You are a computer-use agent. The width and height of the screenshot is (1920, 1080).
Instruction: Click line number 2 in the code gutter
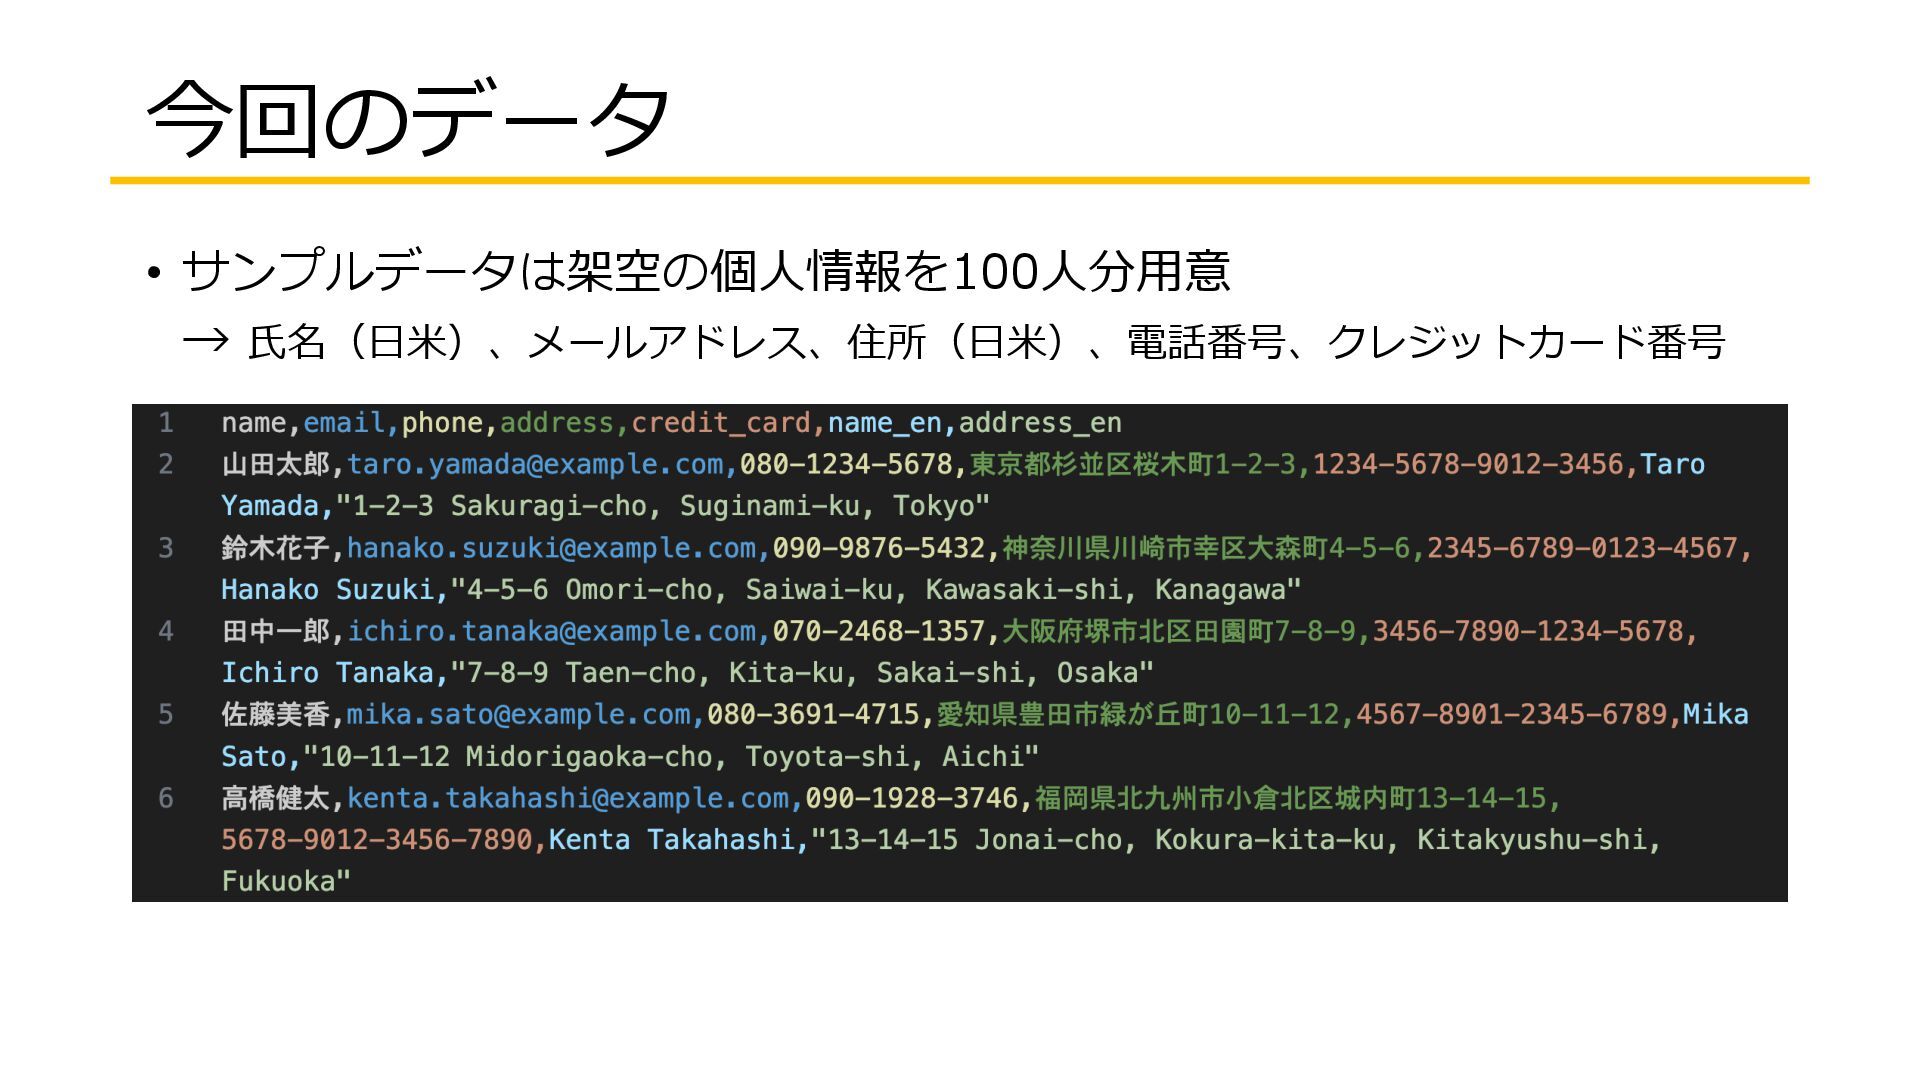pyautogui.click(x=166, y=464)
